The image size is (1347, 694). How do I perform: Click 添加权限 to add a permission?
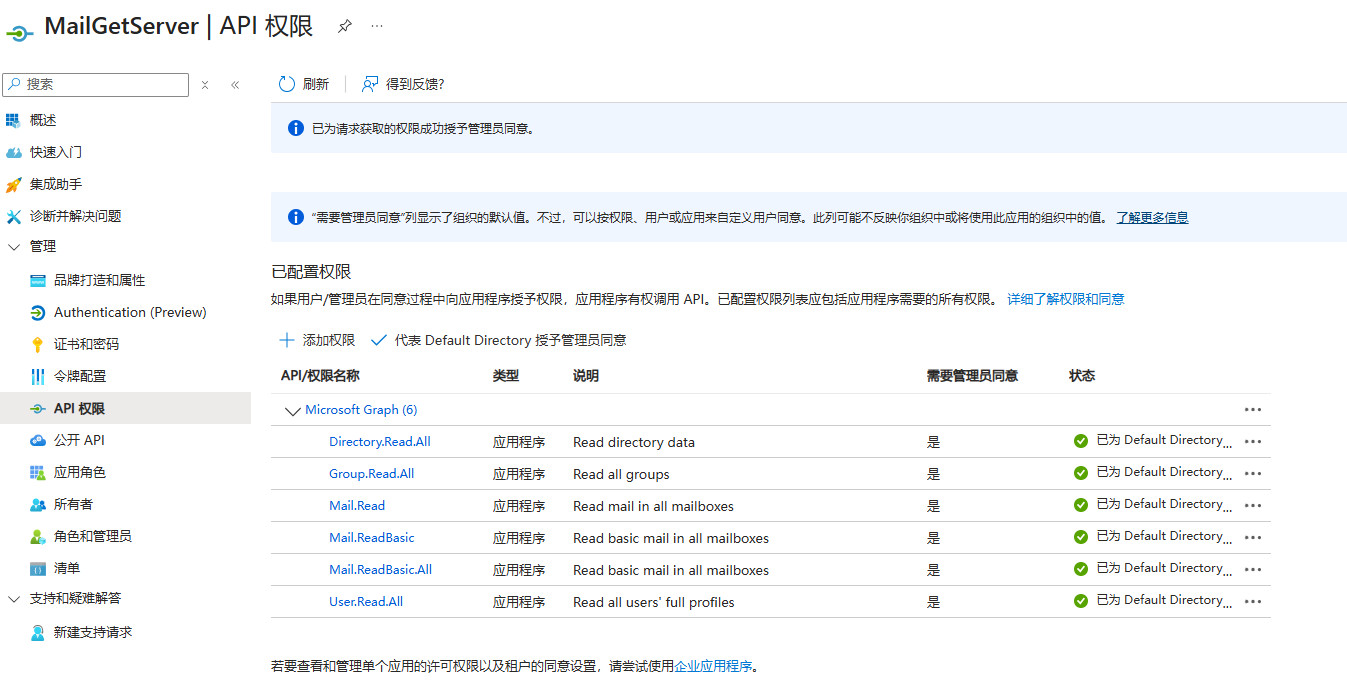317,340
